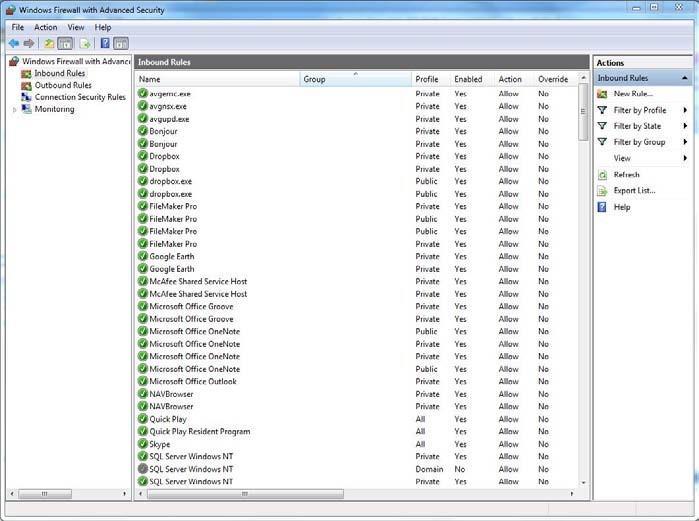Click green check icon of avgnsx.exe rule

pos(143,106)
